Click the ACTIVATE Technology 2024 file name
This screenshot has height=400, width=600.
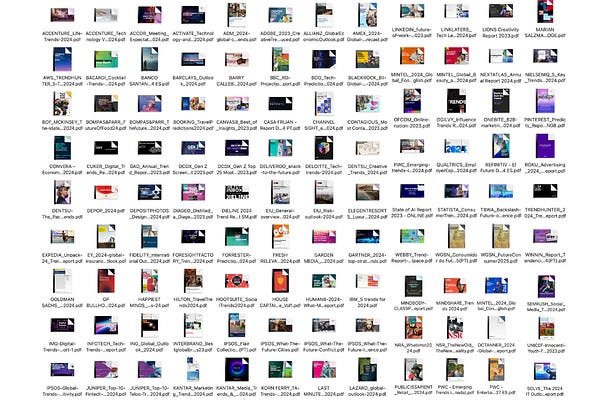(x=193, y=36)
